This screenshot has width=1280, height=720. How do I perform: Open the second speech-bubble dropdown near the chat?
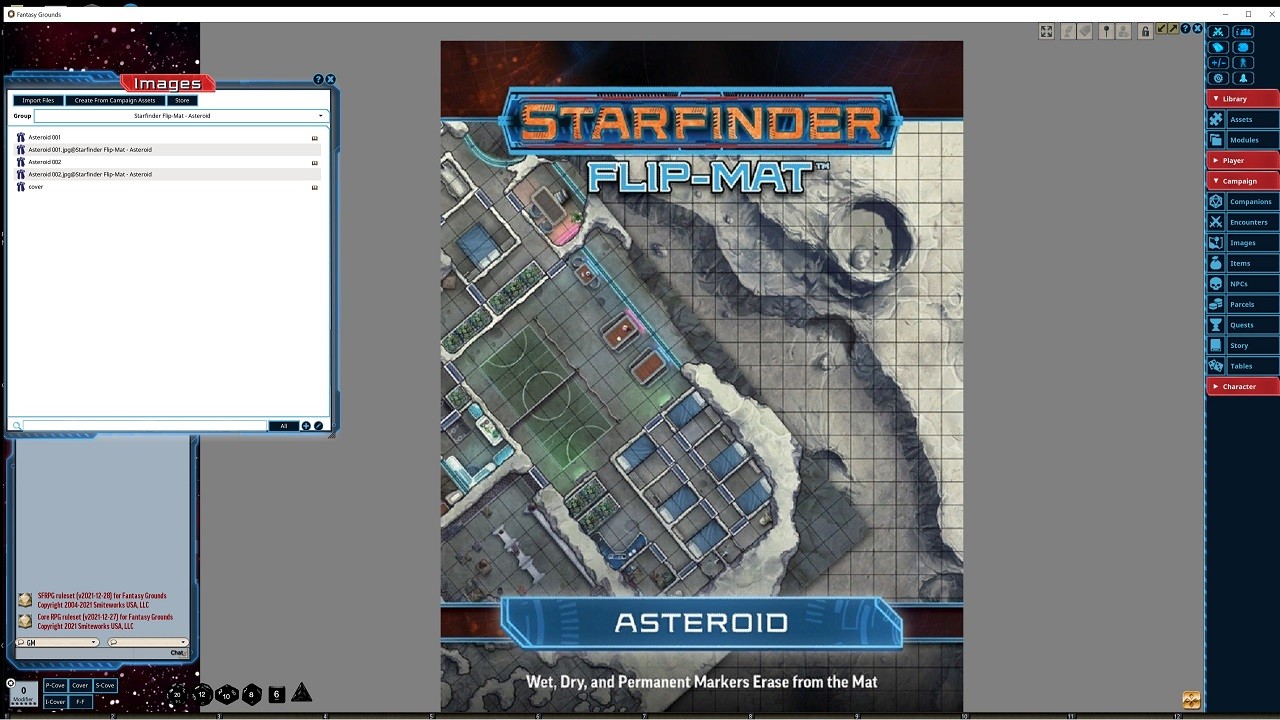(x=147, y=641)
